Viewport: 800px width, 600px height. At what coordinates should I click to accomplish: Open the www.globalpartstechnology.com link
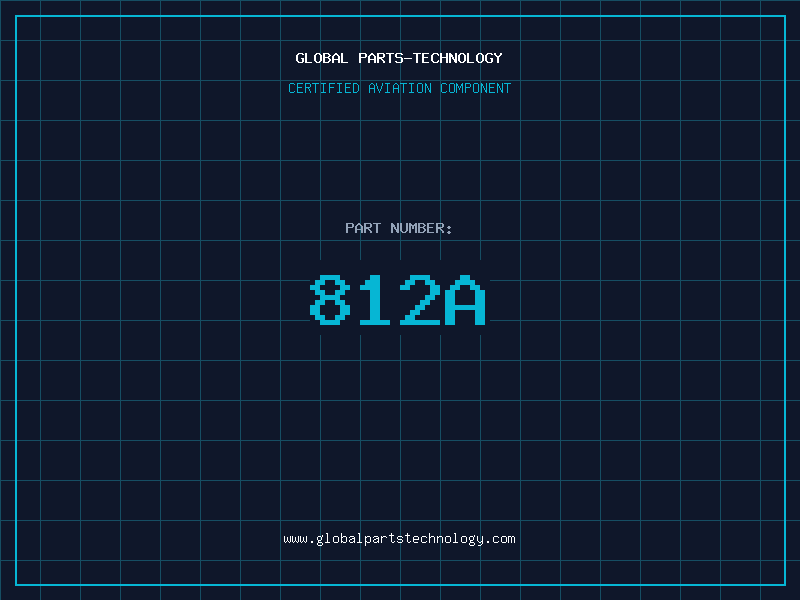(x=399, y=539)
